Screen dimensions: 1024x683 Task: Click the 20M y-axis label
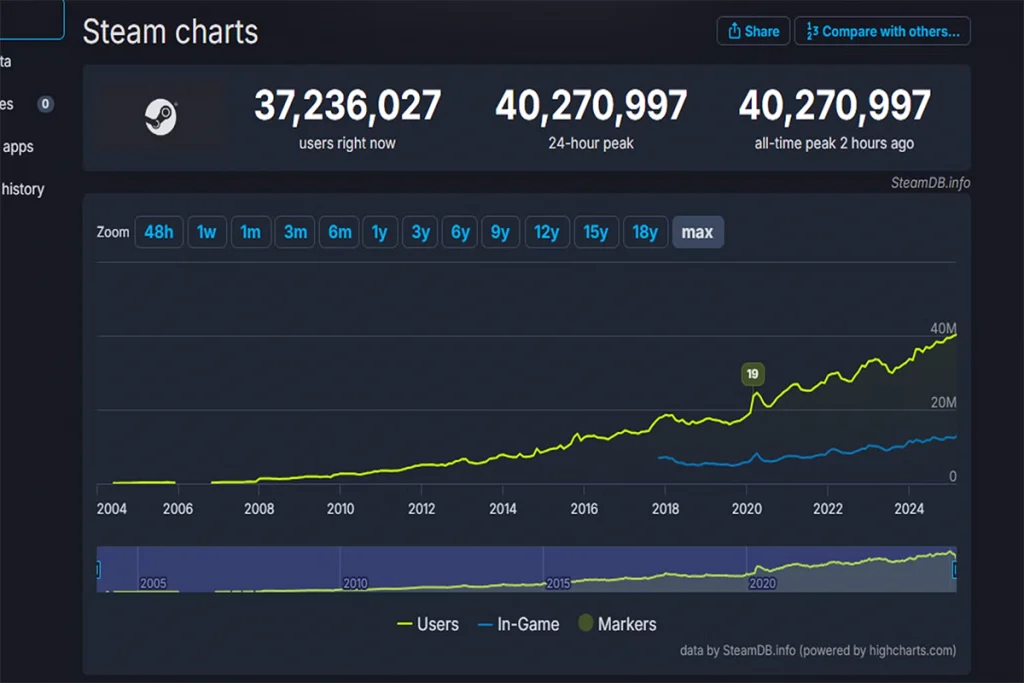coord(944,402)
